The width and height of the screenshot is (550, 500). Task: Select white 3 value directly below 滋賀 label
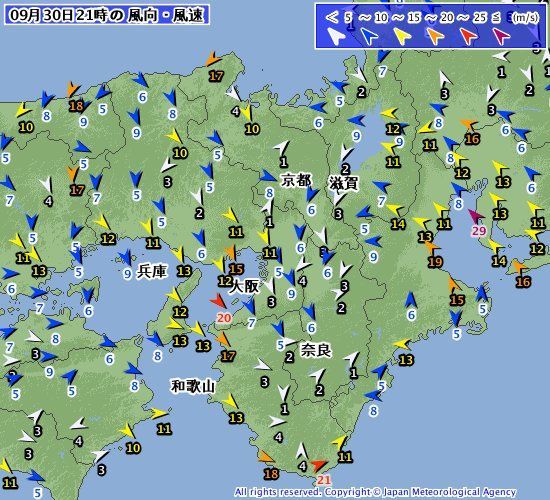point(338,214)
